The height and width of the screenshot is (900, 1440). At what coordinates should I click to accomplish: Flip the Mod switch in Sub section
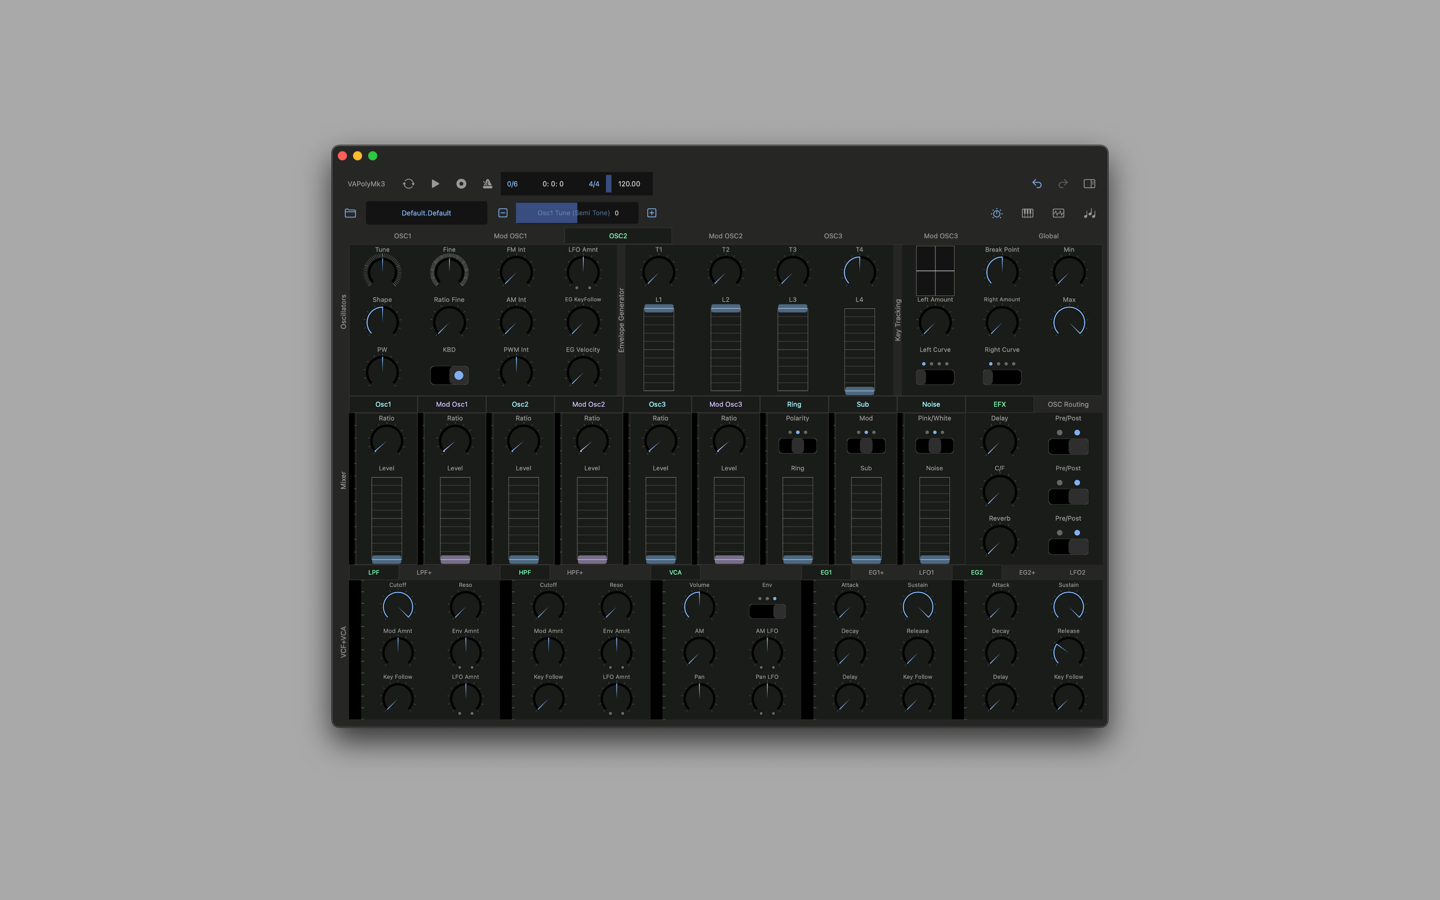(866, 446)
